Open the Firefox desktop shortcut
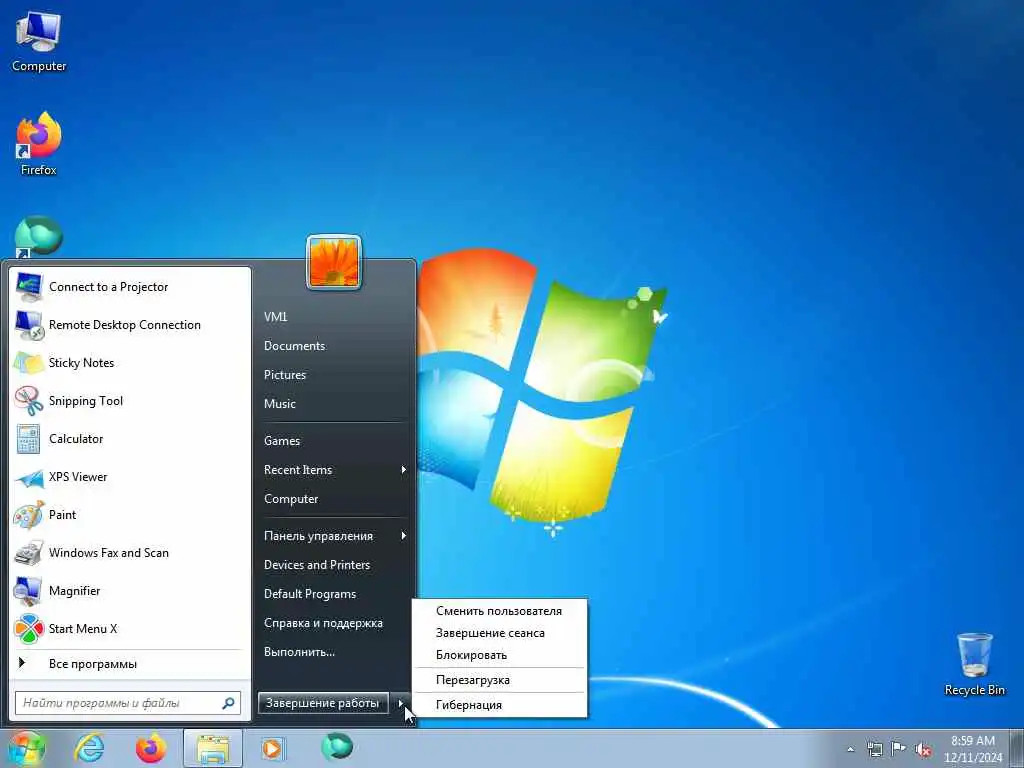 (39, 144)
